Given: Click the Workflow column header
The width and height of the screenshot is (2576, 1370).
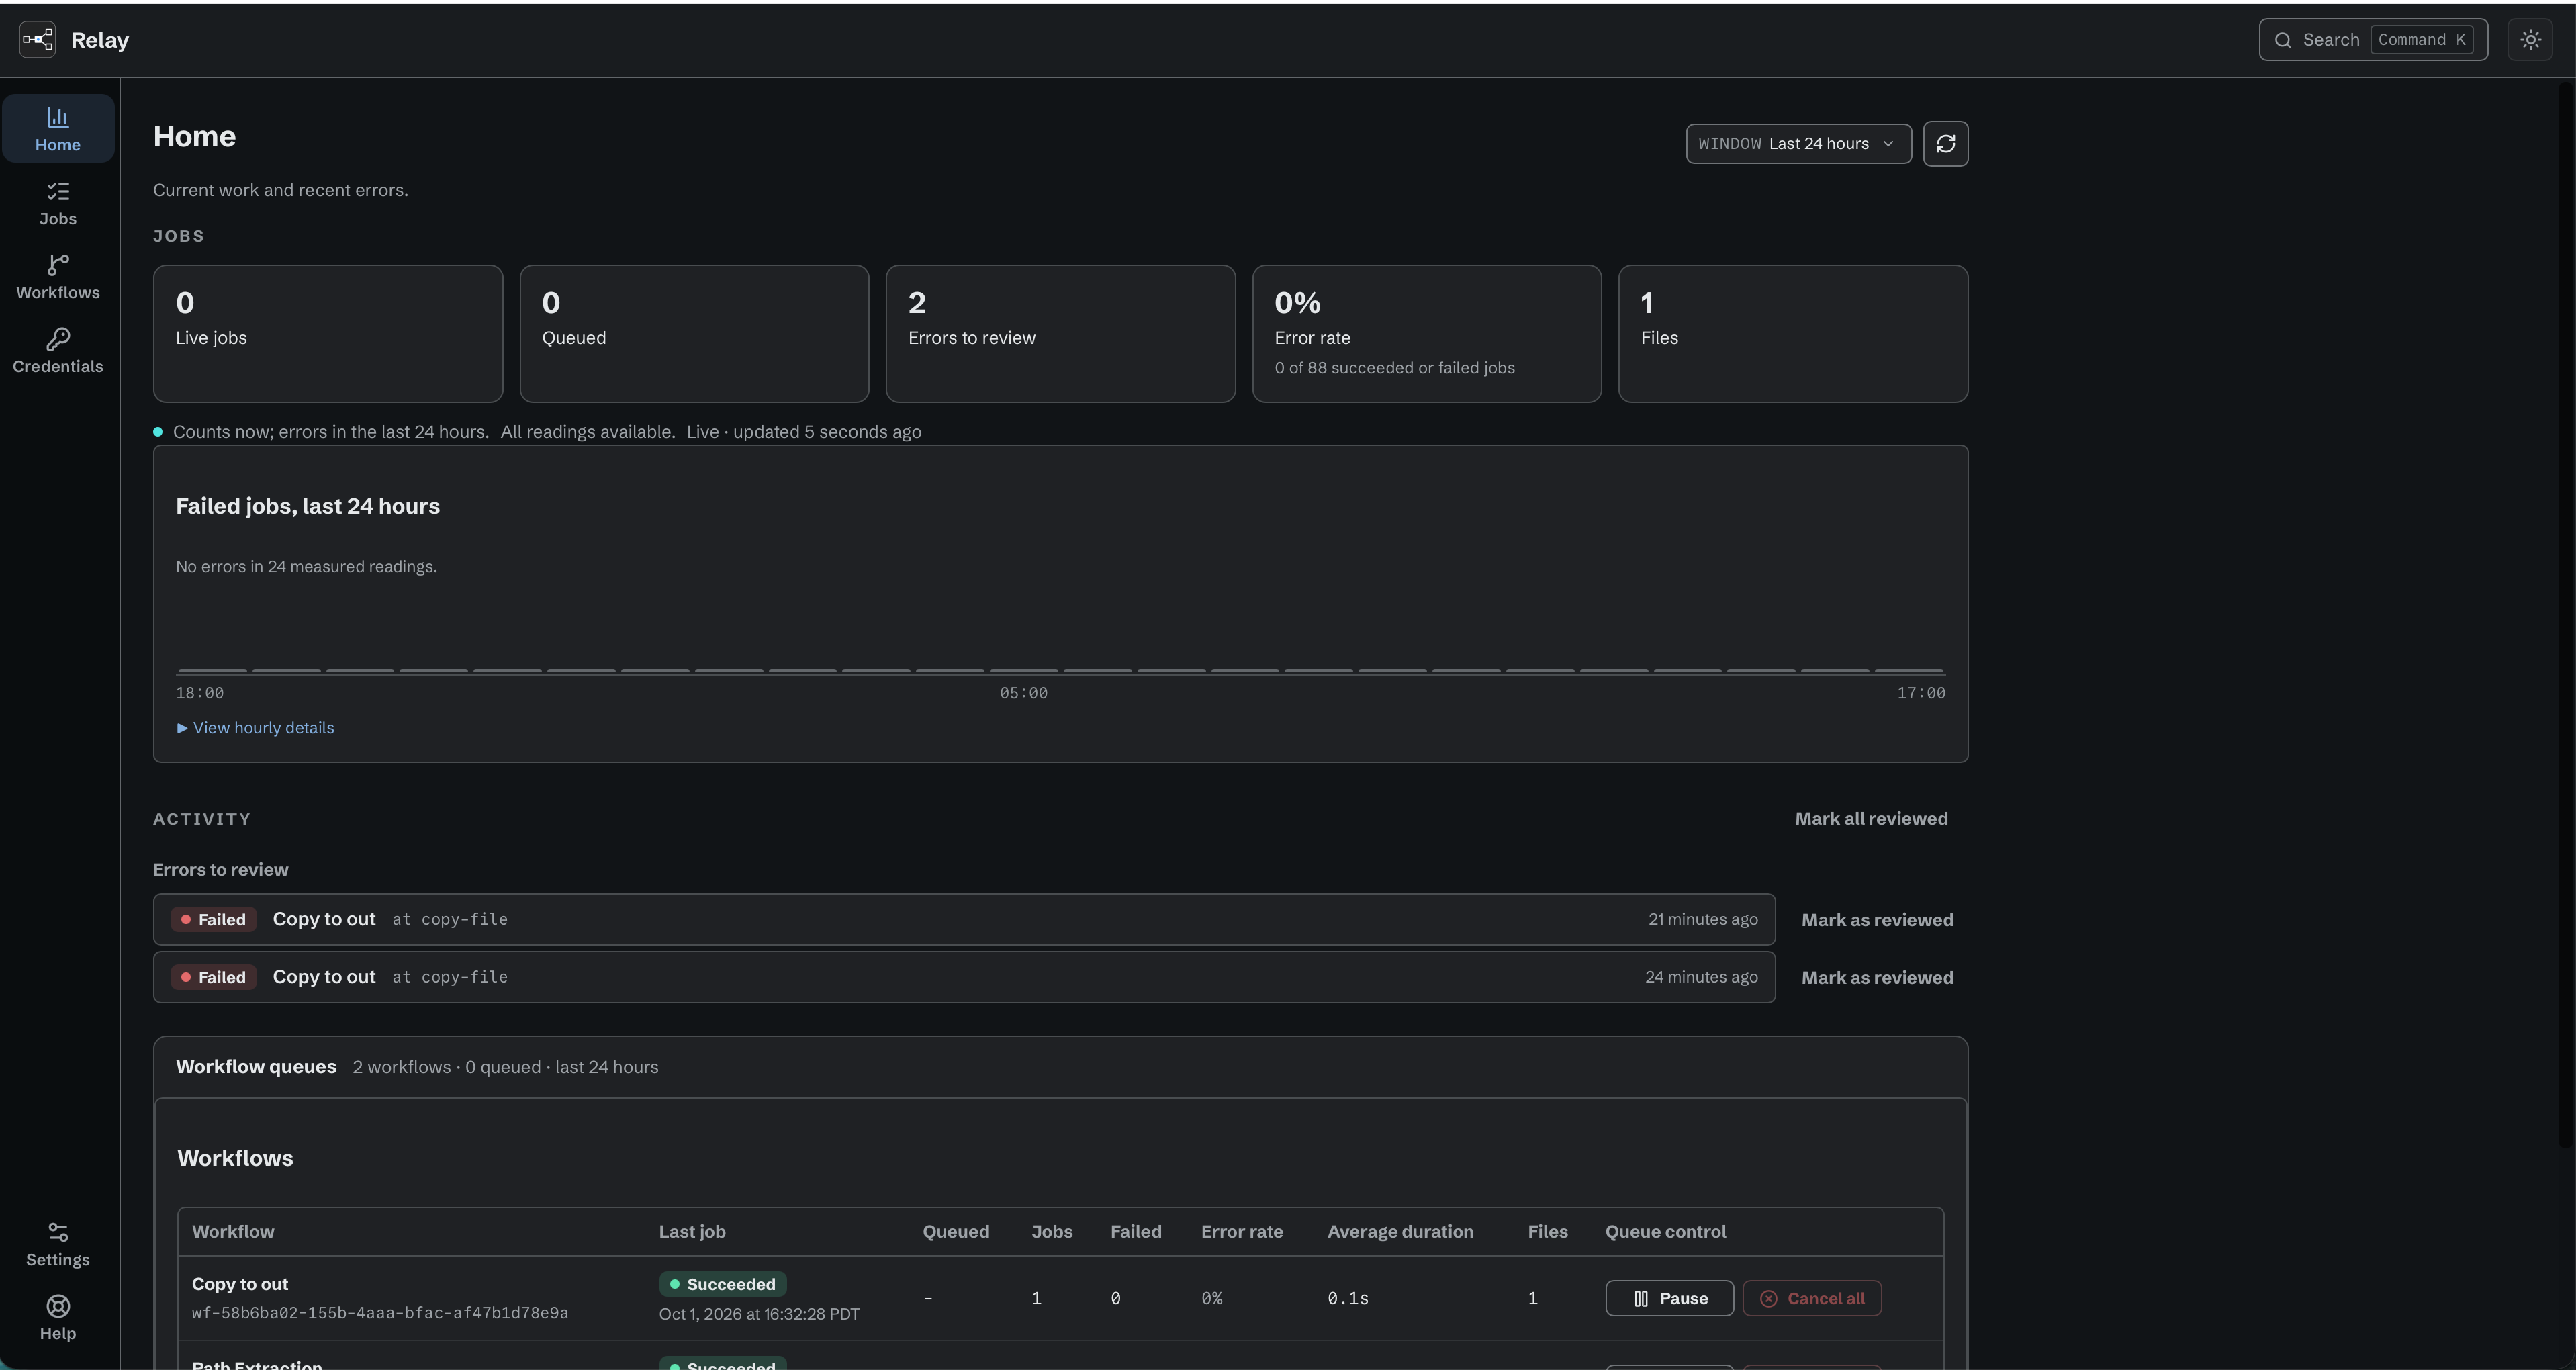Looking at the screenshot, I should (233, 1232).
